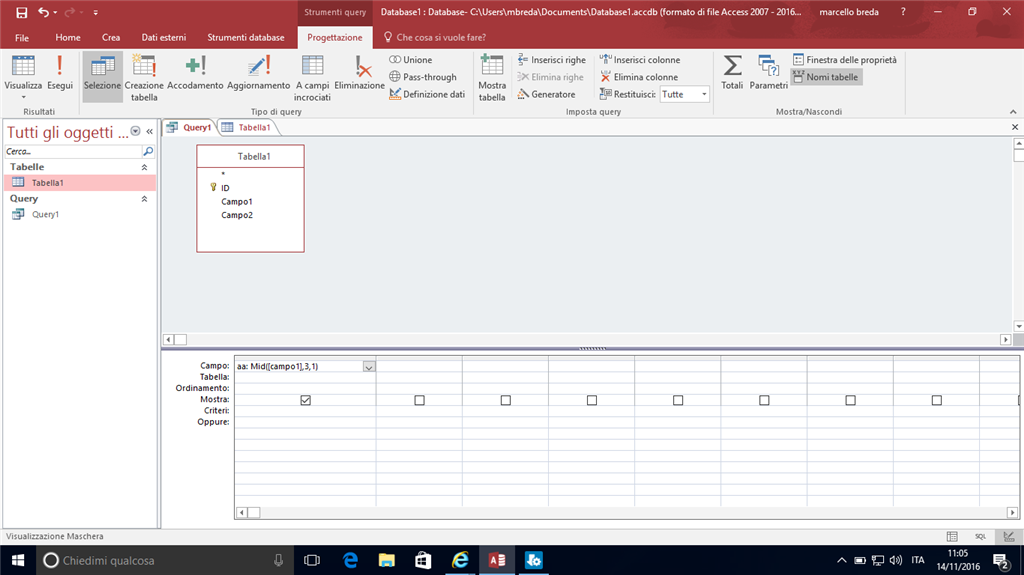Open the Visualizza view button
The width and height of the screenshot is (1024, 575).
[x=23, y=78]
